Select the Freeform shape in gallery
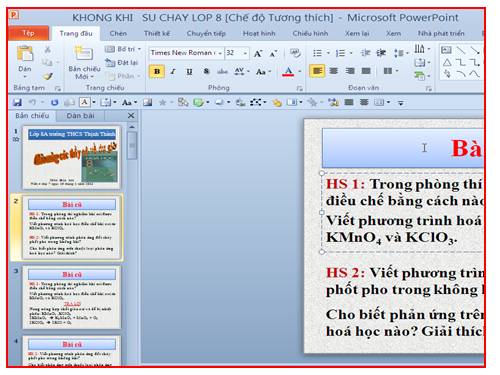 point(447,74)
